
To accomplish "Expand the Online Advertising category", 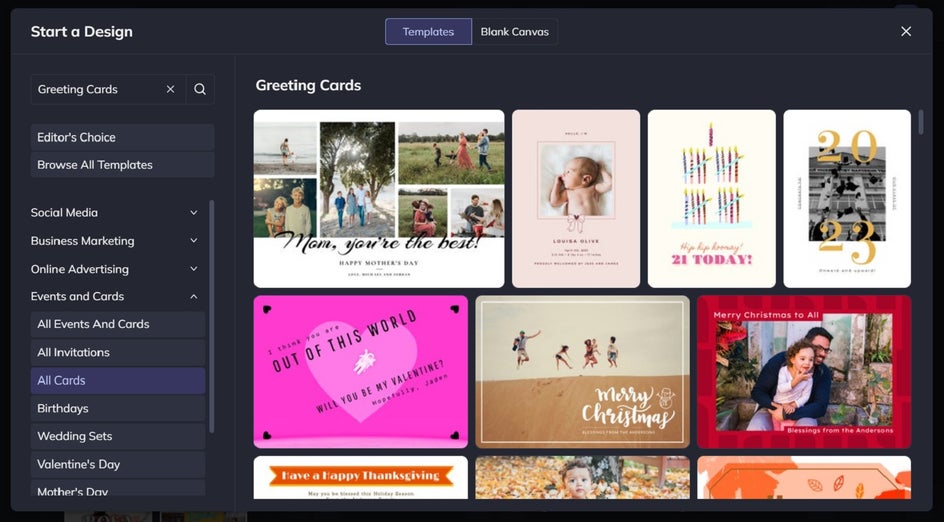I will click(x=114, y=269).
